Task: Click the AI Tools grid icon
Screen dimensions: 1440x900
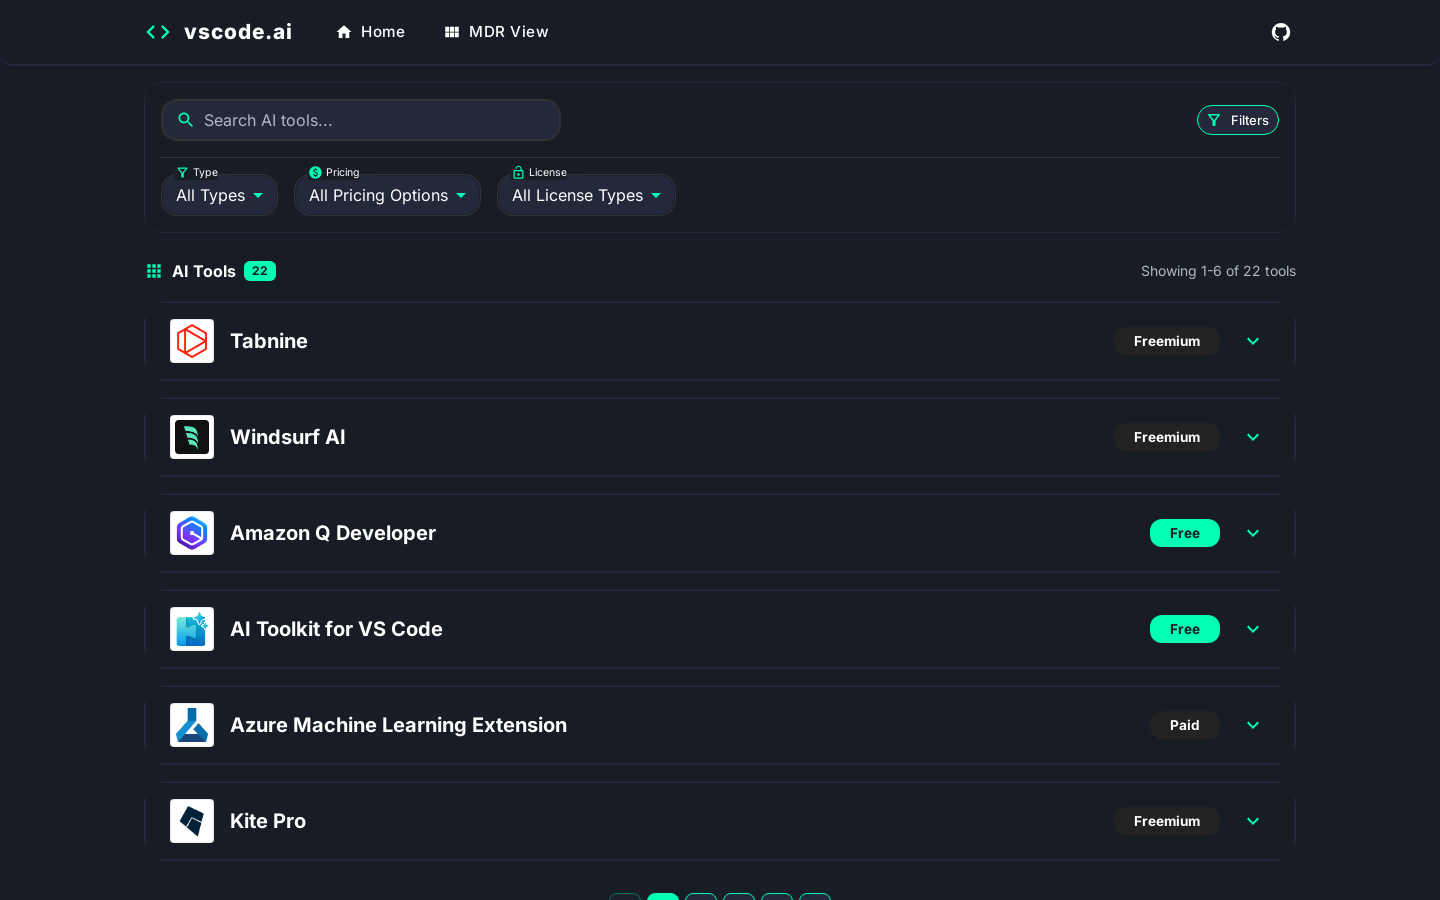Action: point(154,271)
